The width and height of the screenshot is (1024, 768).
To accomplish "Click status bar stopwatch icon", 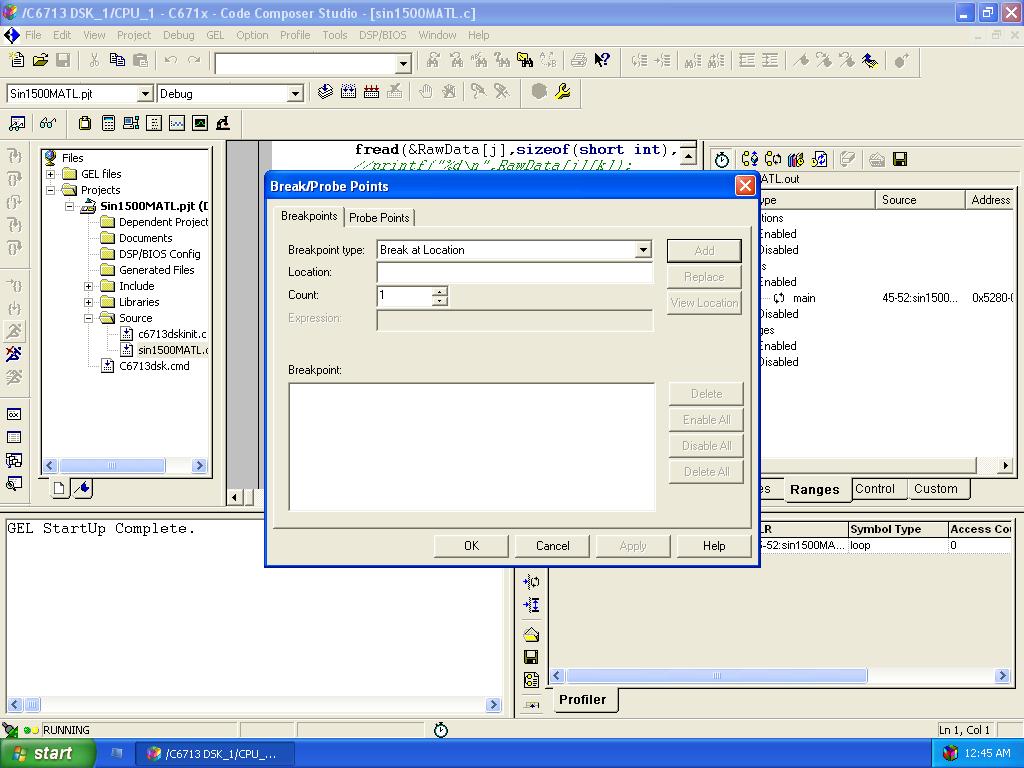I will pyautogui.click(x=441, y=730).
